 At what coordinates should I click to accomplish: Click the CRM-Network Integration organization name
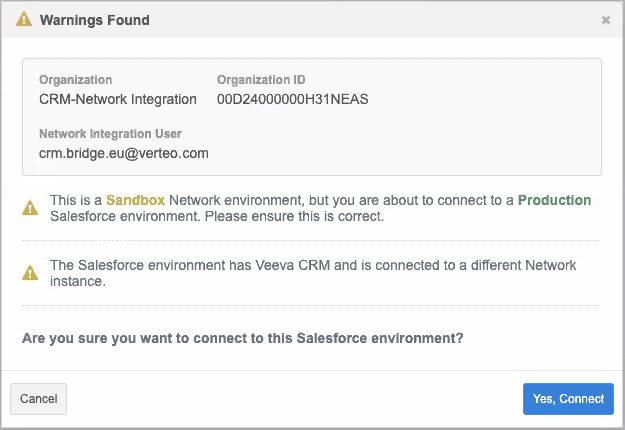click(x=118, y=99)
